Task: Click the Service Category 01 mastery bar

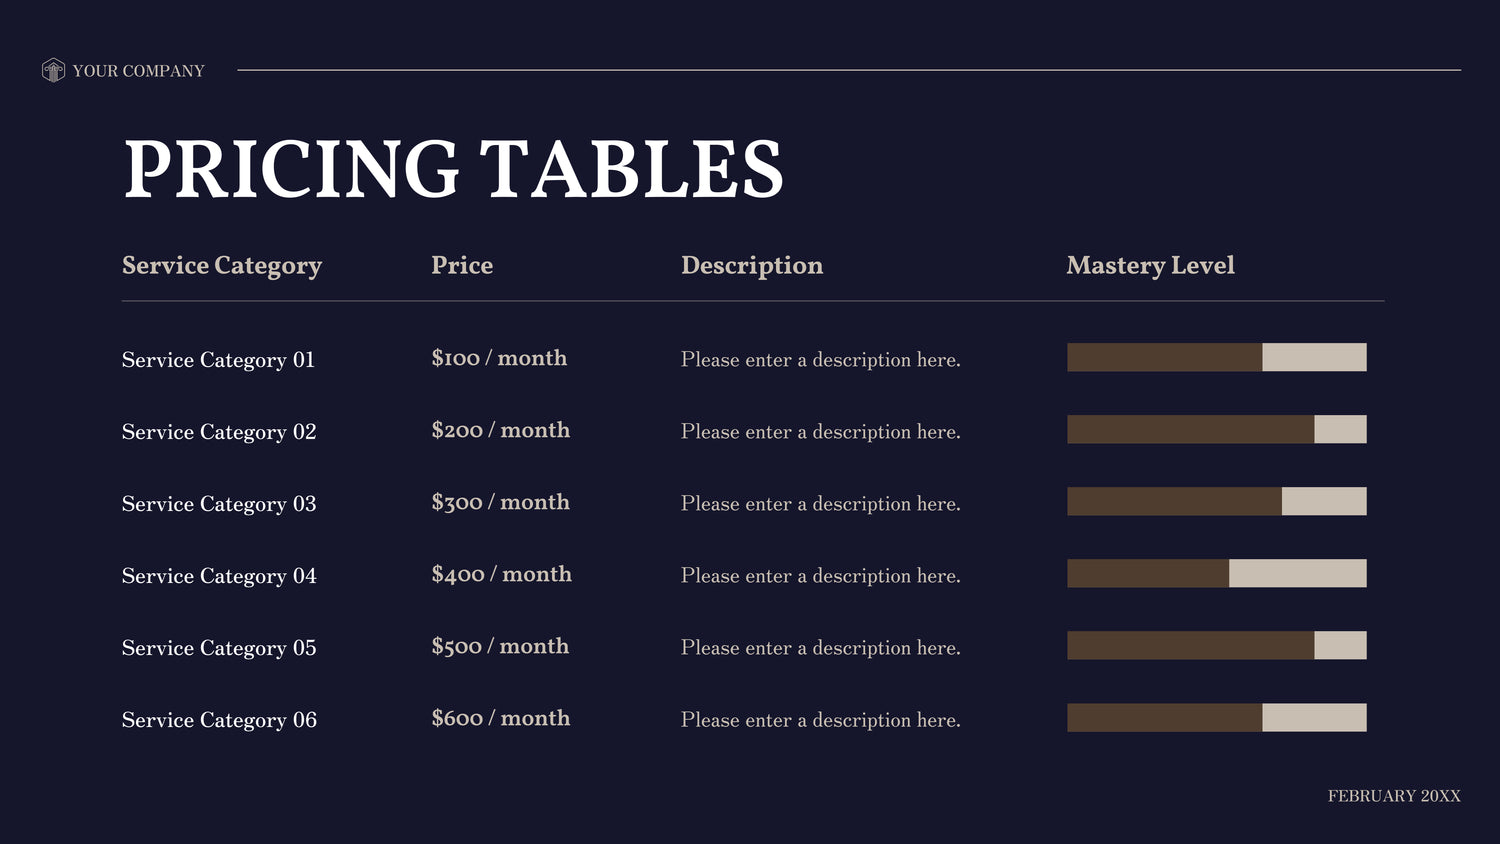Action: pos(1216,357)
